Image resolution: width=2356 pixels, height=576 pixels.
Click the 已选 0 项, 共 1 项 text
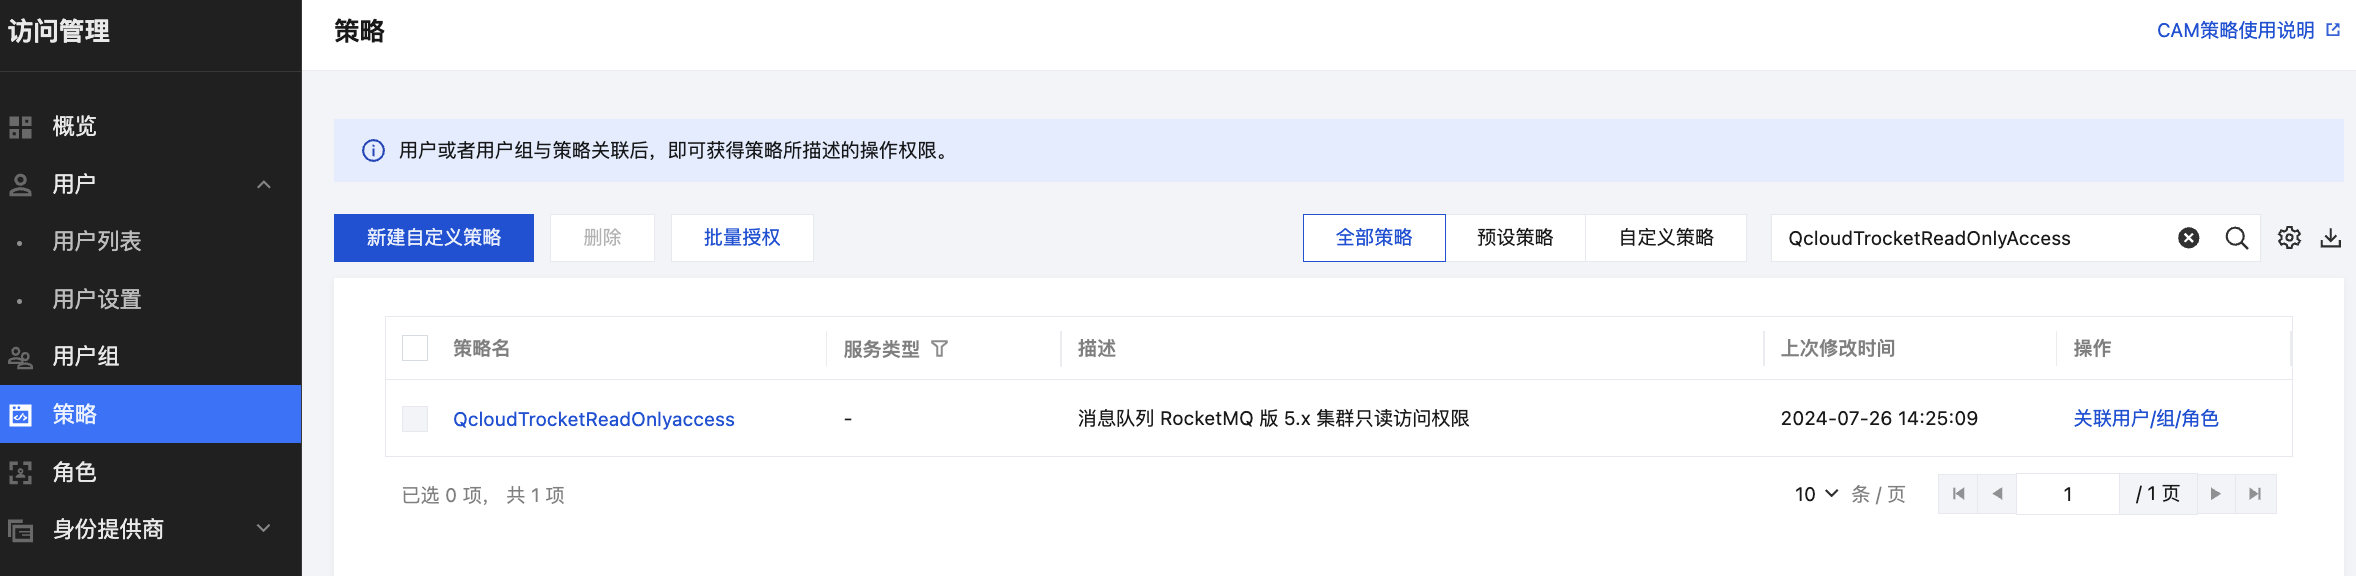pos(483,495)
